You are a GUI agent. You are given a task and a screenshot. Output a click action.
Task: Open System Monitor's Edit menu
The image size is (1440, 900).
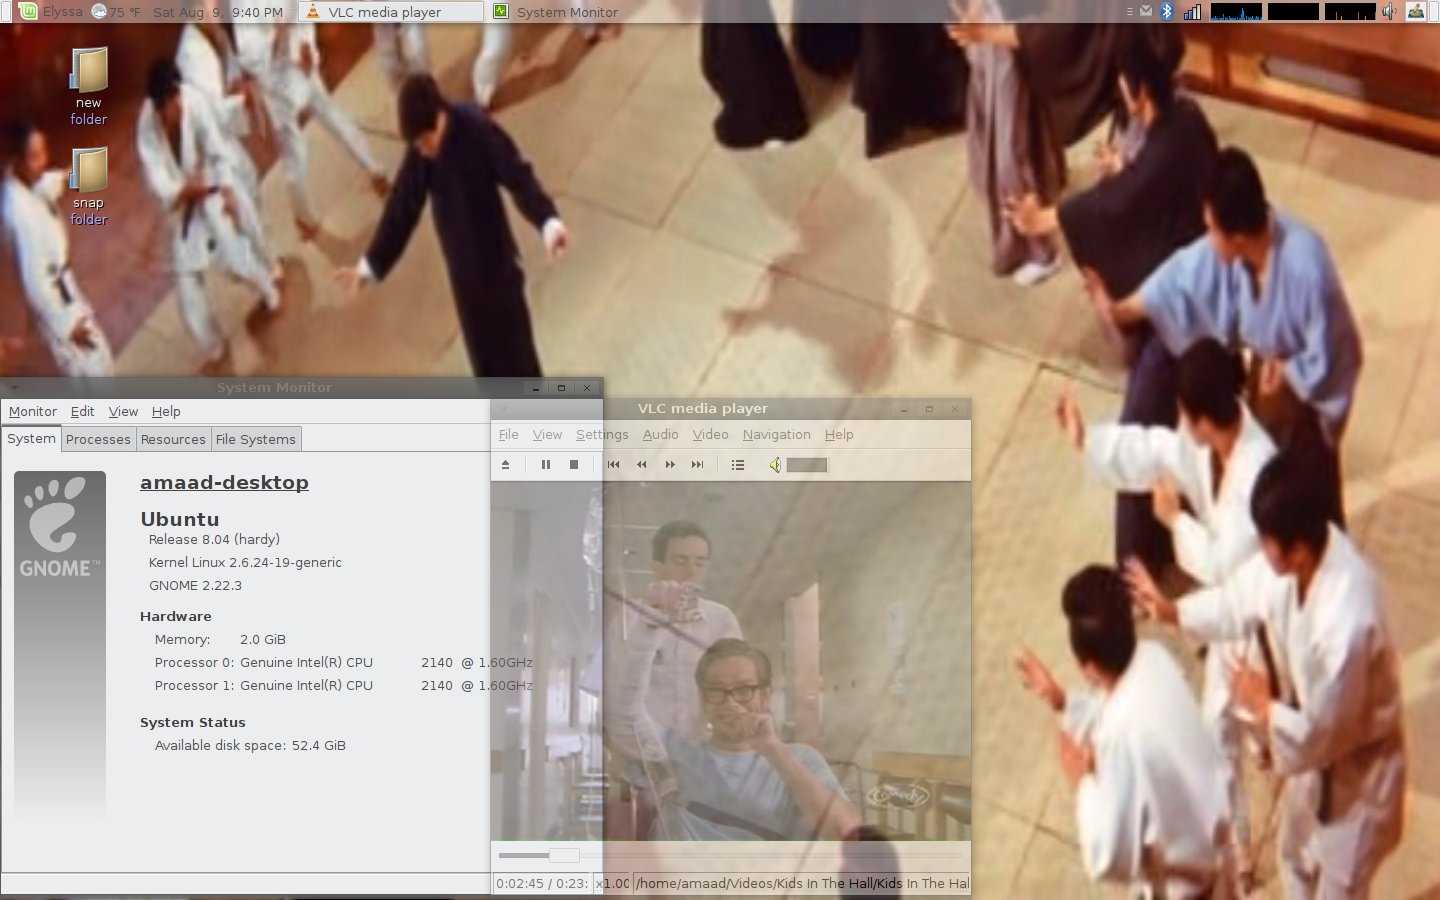pyautogui.click(x=82, y=412)
